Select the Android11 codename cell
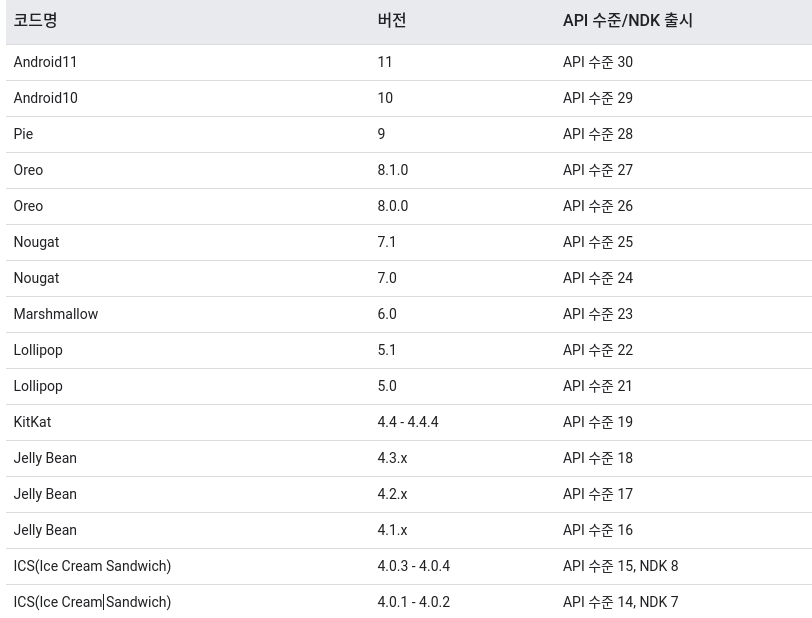812x618 pixels. tap(45, 62)
